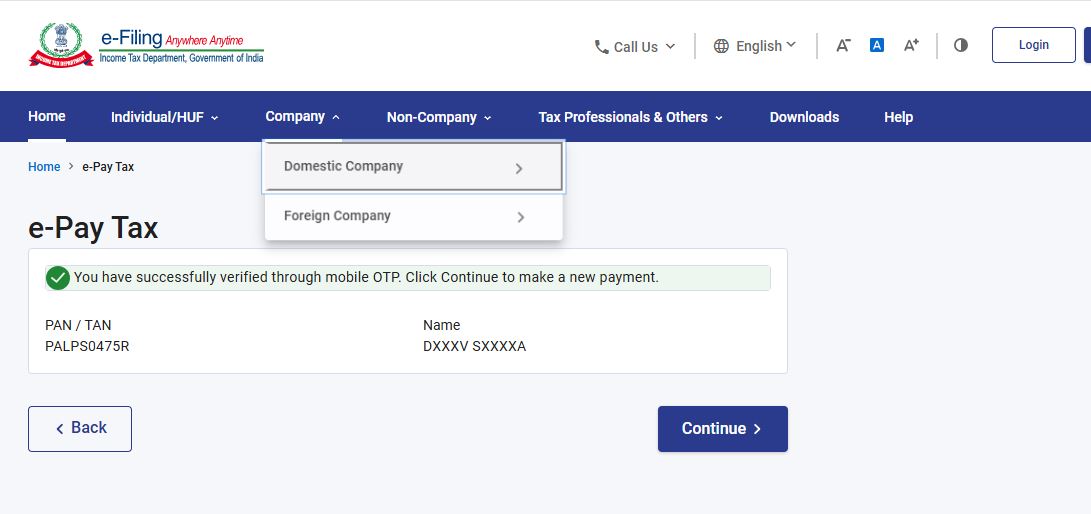Click the phone Call Us icon

[601, 47]
